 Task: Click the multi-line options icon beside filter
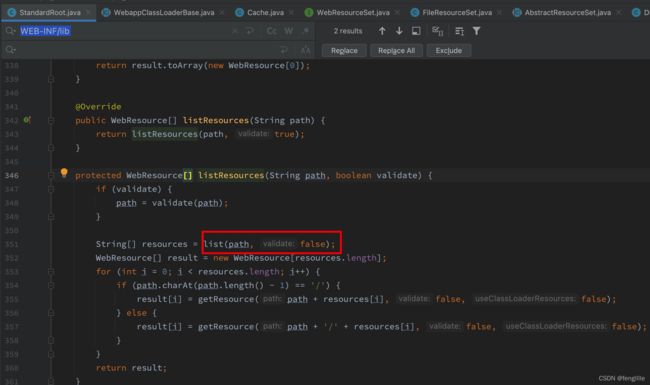point(459,31)
